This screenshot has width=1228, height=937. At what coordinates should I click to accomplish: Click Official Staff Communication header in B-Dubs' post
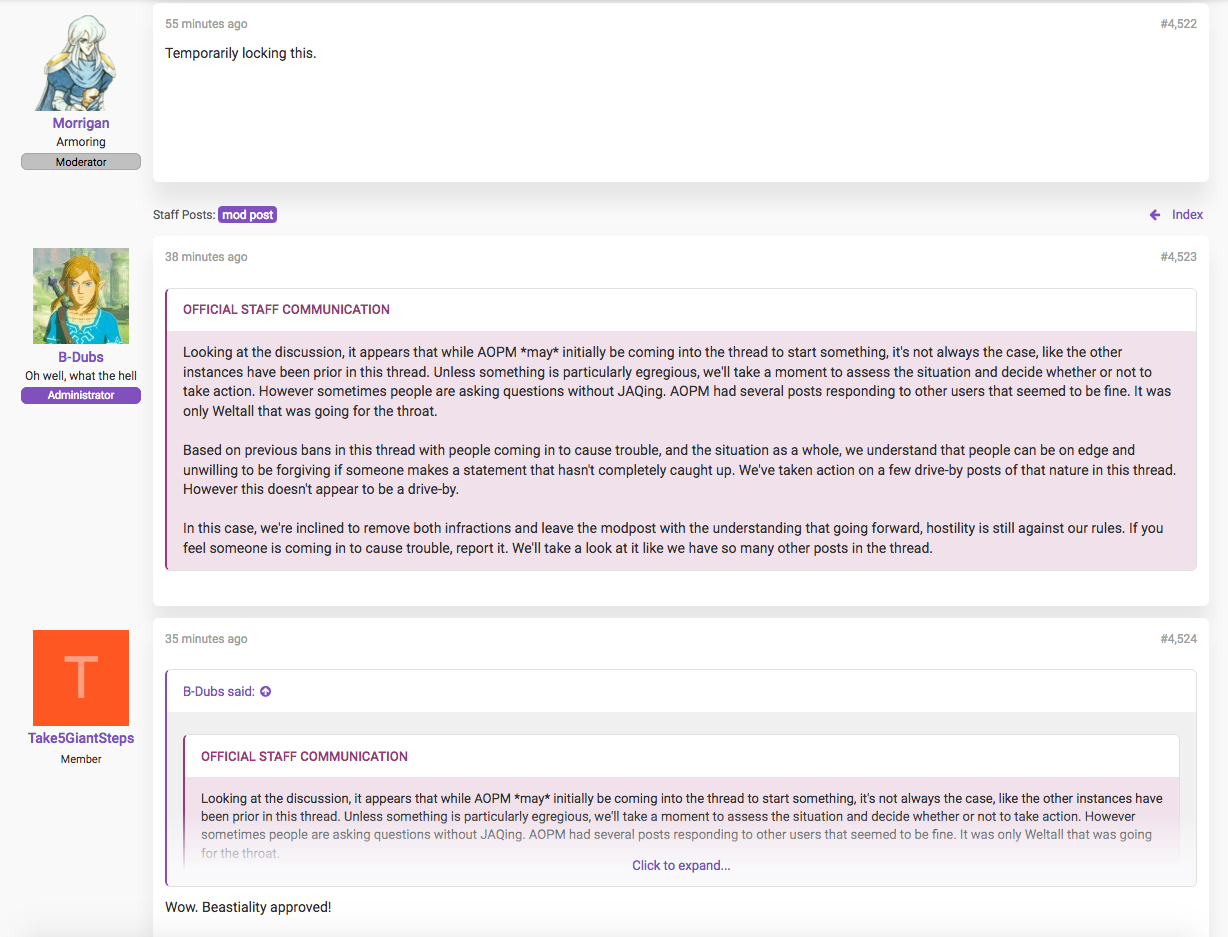click(286, 310)
